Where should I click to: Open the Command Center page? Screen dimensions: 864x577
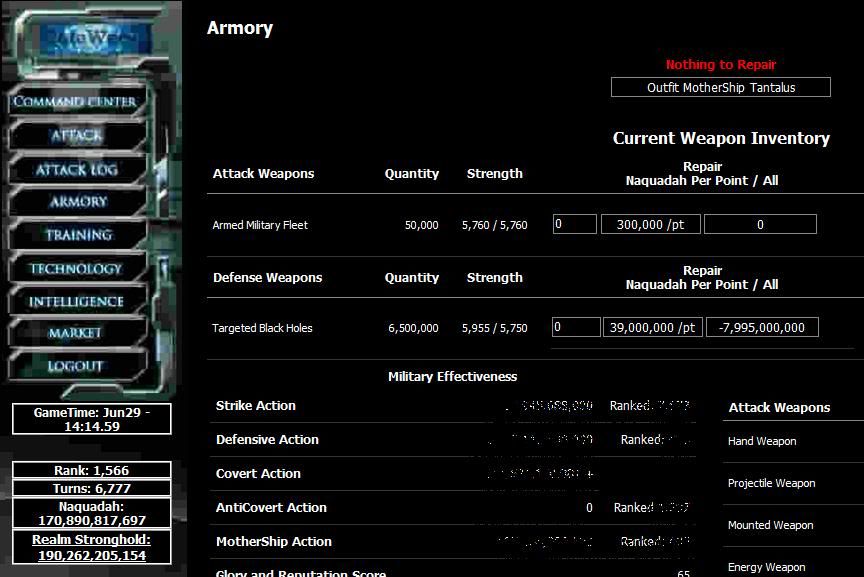click(x=75, y=102)
